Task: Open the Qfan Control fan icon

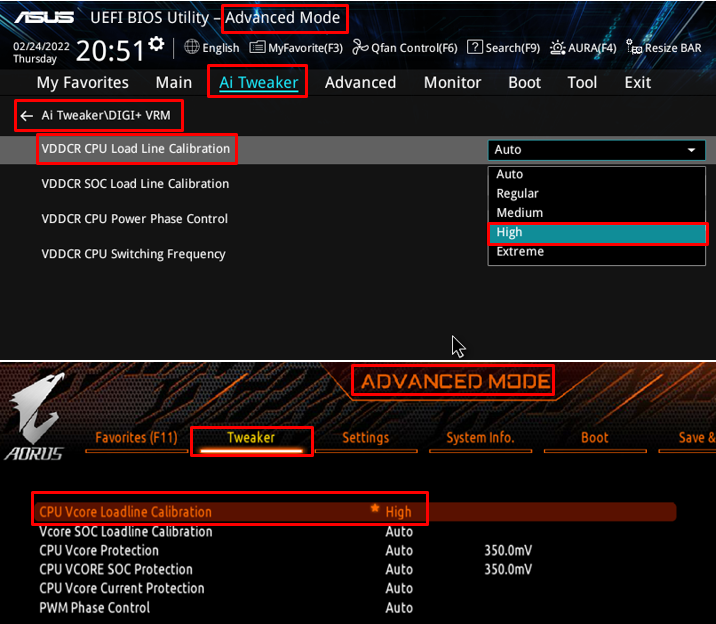Action: point(360,47)
